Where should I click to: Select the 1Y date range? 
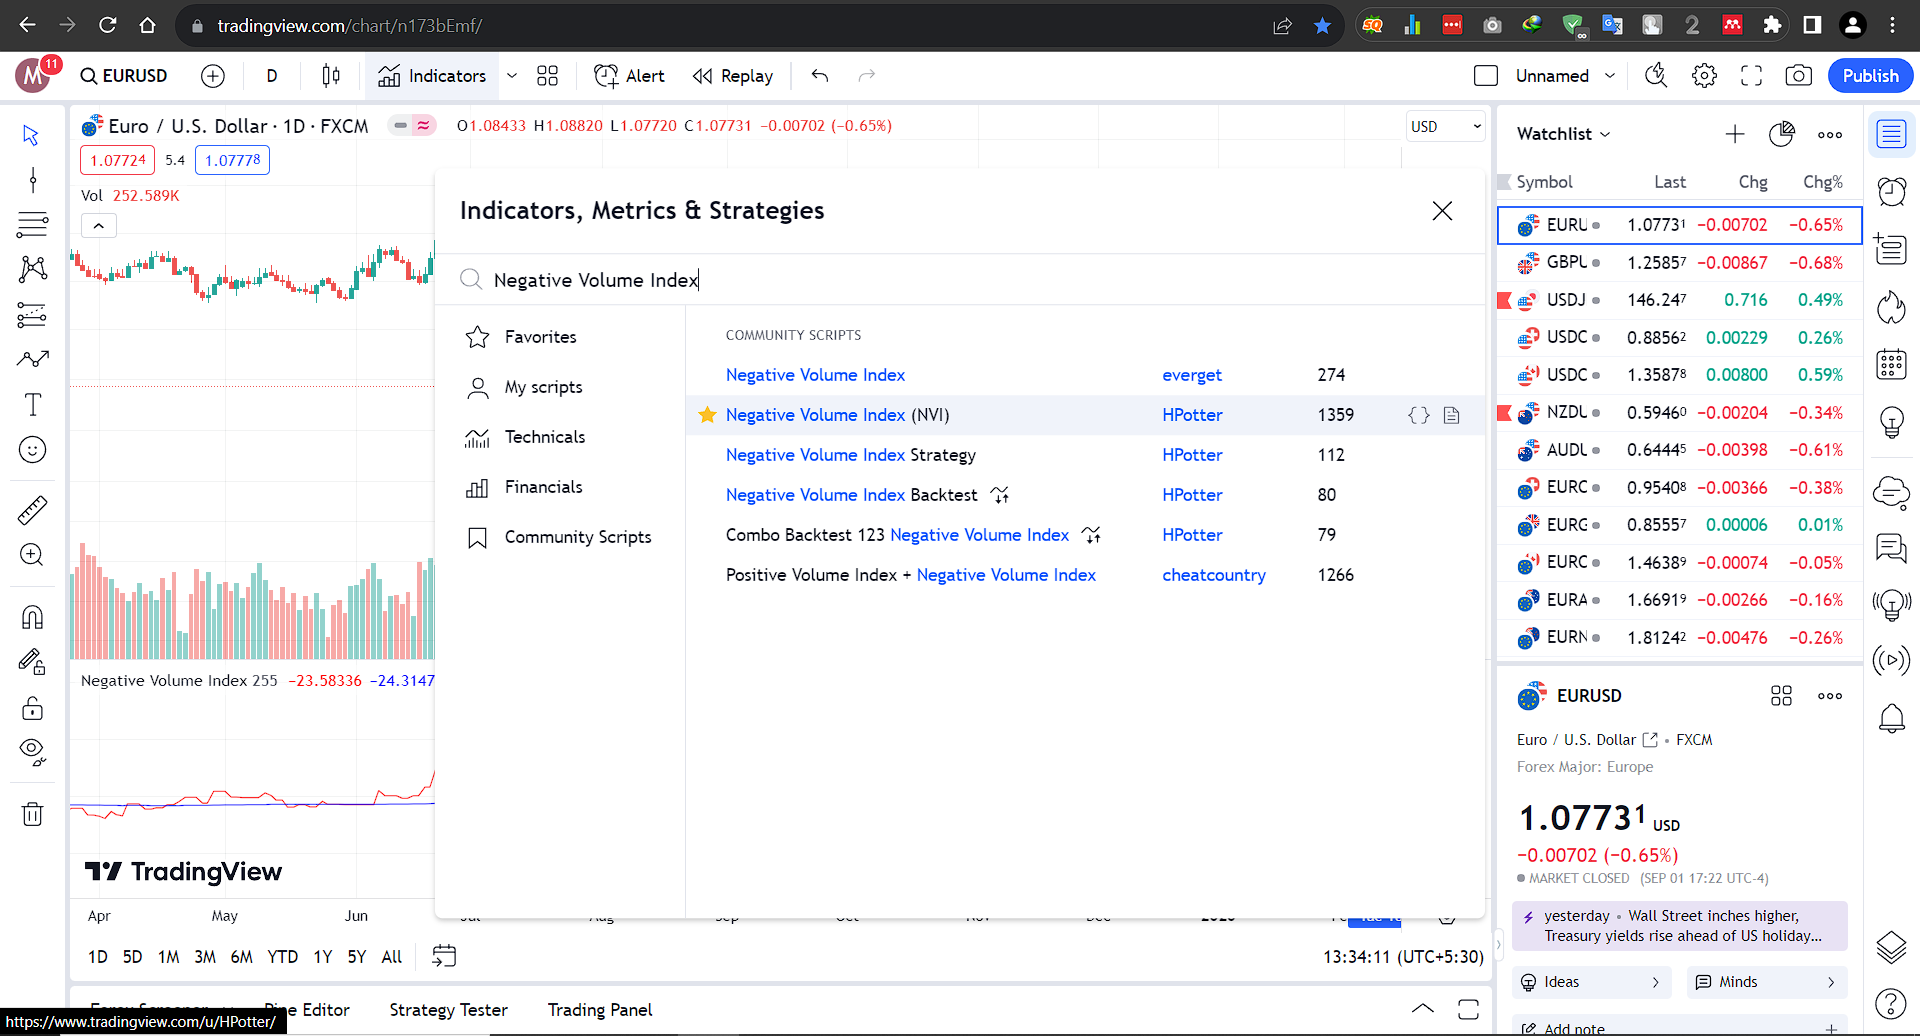322,957
